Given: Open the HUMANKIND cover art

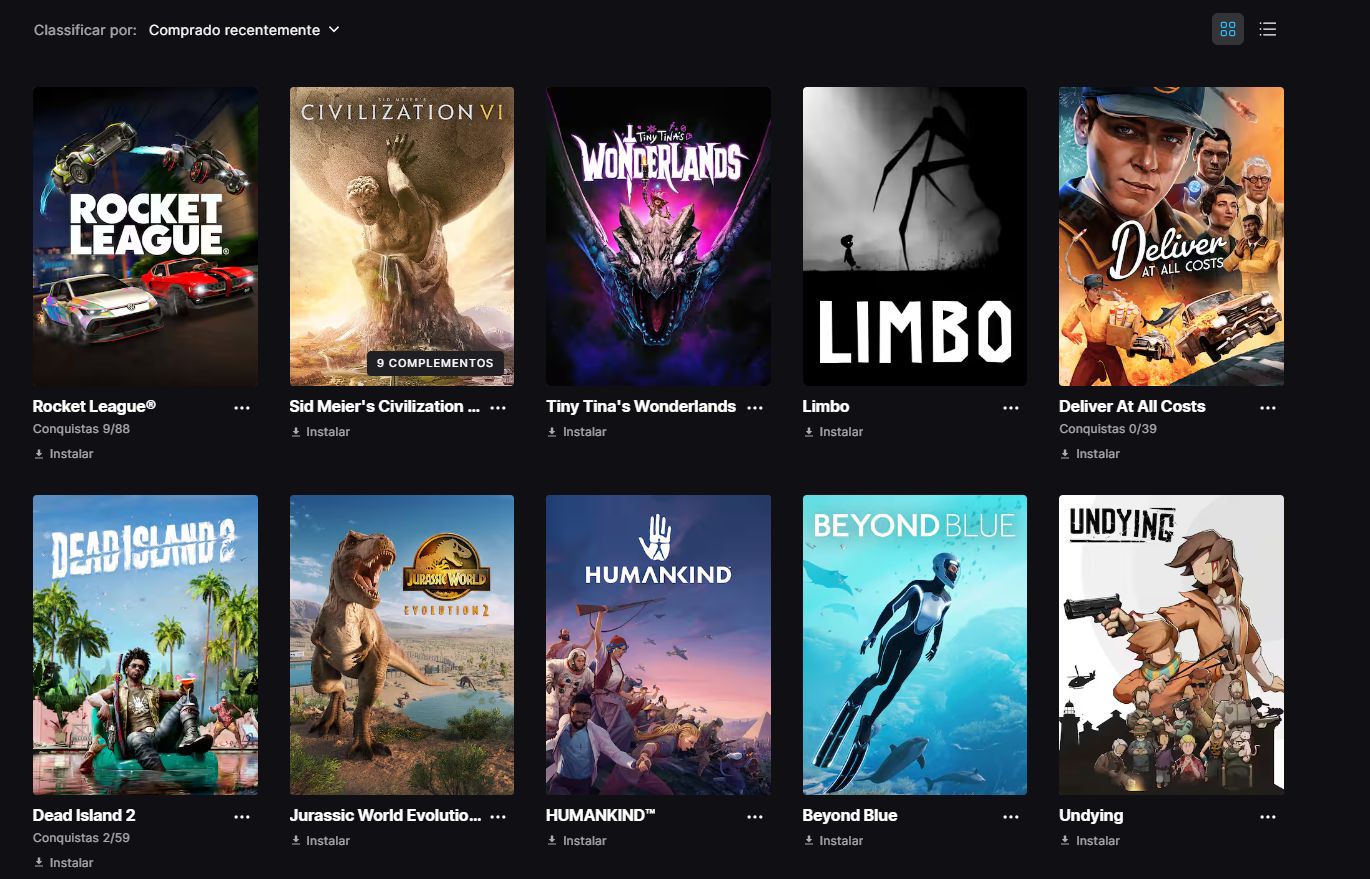Looking at the screenshot, I should 658,645.
